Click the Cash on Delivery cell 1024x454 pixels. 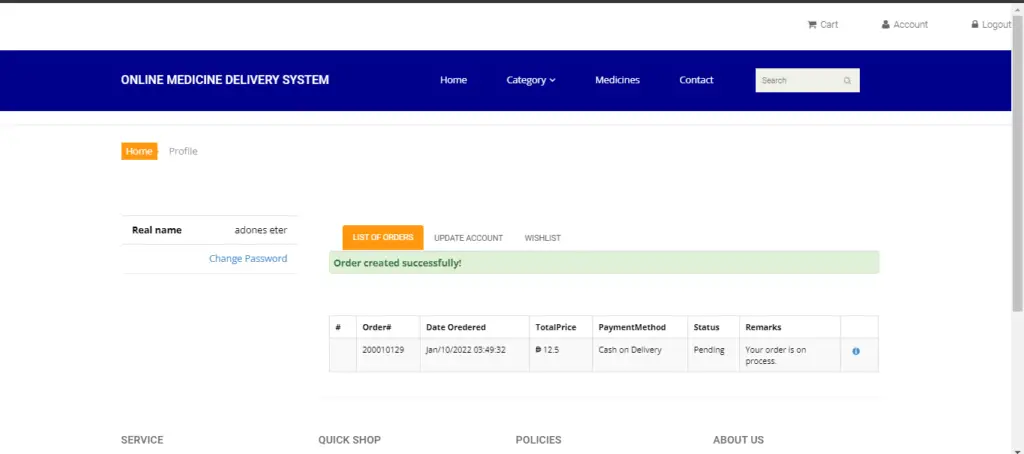point(640,355)
